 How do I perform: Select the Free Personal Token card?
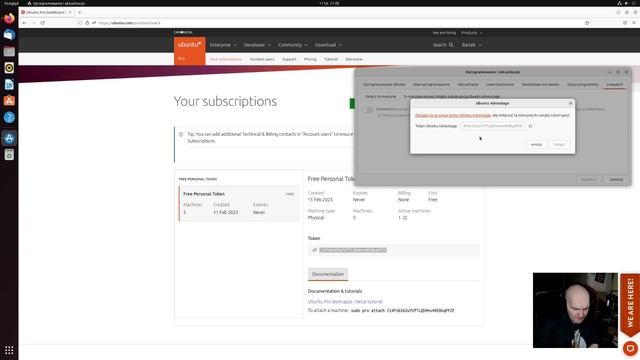(x=239, y=203)
